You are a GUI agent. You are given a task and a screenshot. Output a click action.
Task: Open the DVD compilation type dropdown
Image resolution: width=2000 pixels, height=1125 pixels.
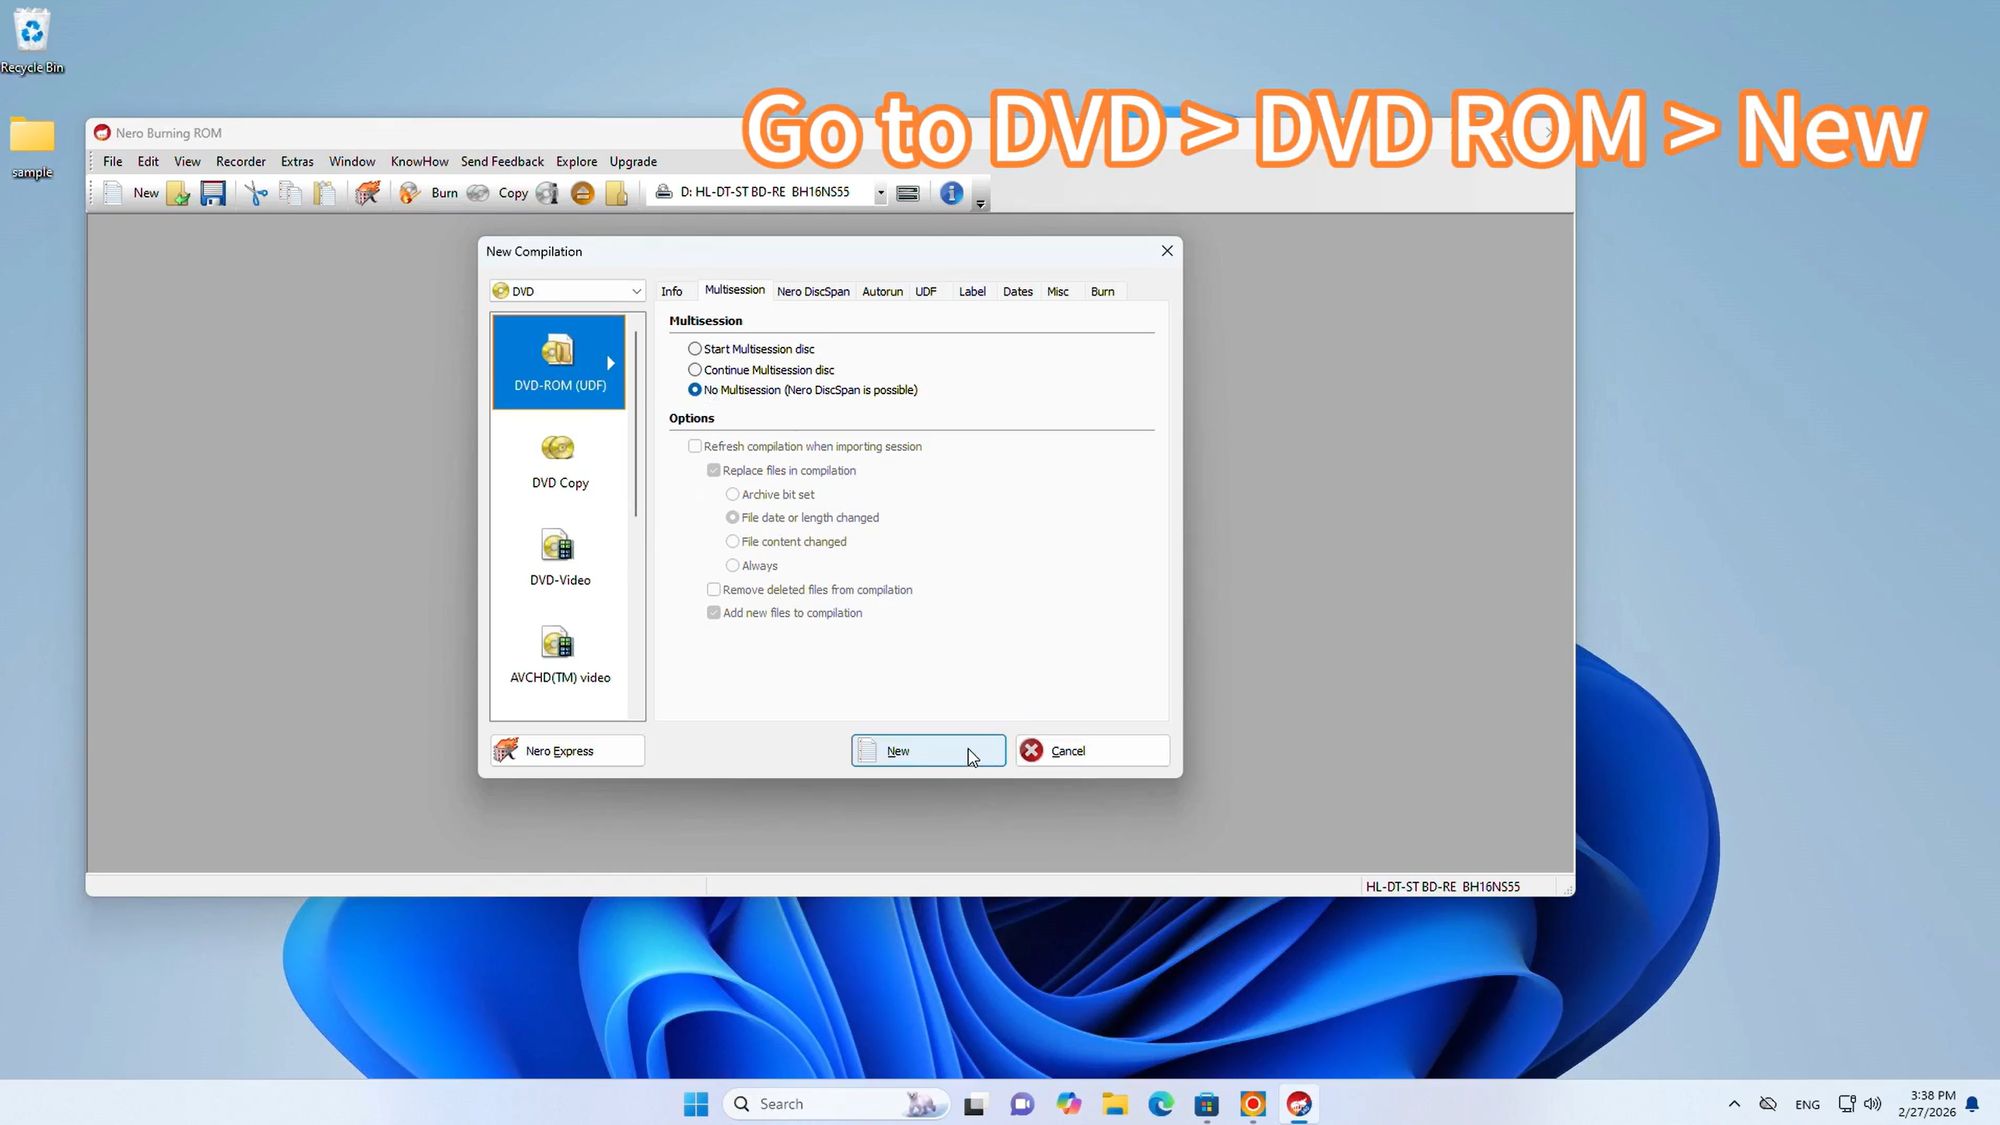636,290
